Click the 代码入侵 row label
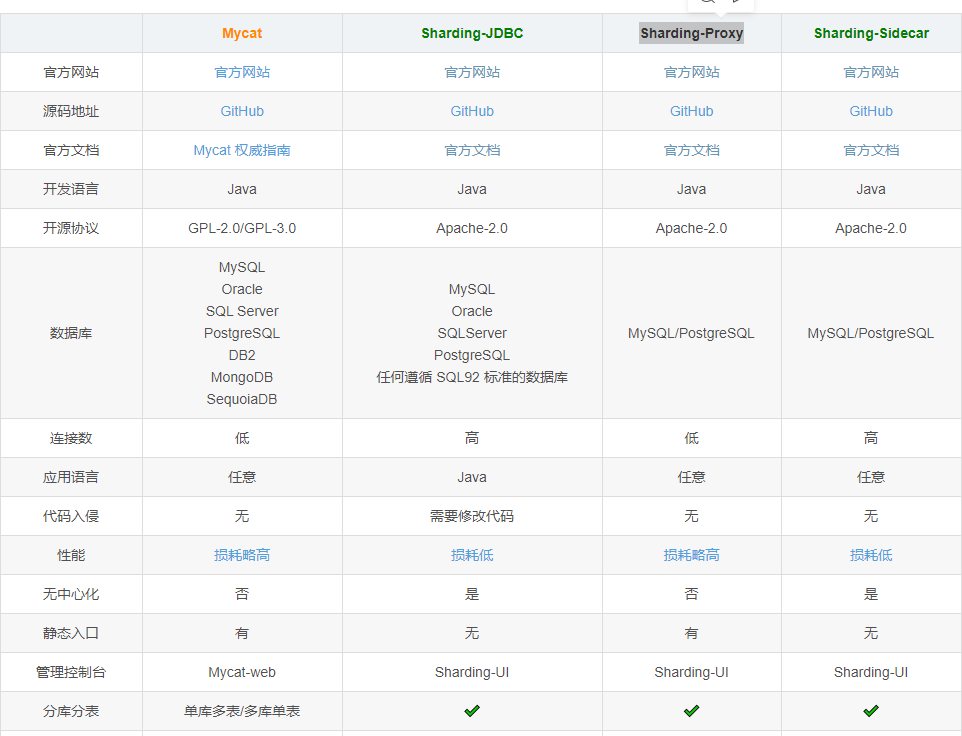Screen dimensions: 962x736 click(71, 516)
